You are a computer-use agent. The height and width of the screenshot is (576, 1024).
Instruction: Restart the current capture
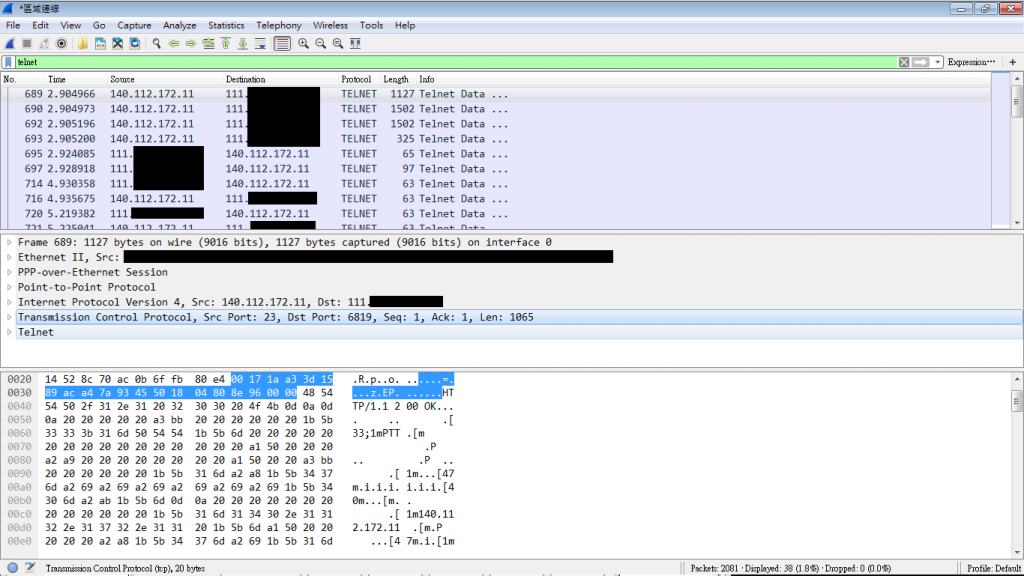point(44,44)
